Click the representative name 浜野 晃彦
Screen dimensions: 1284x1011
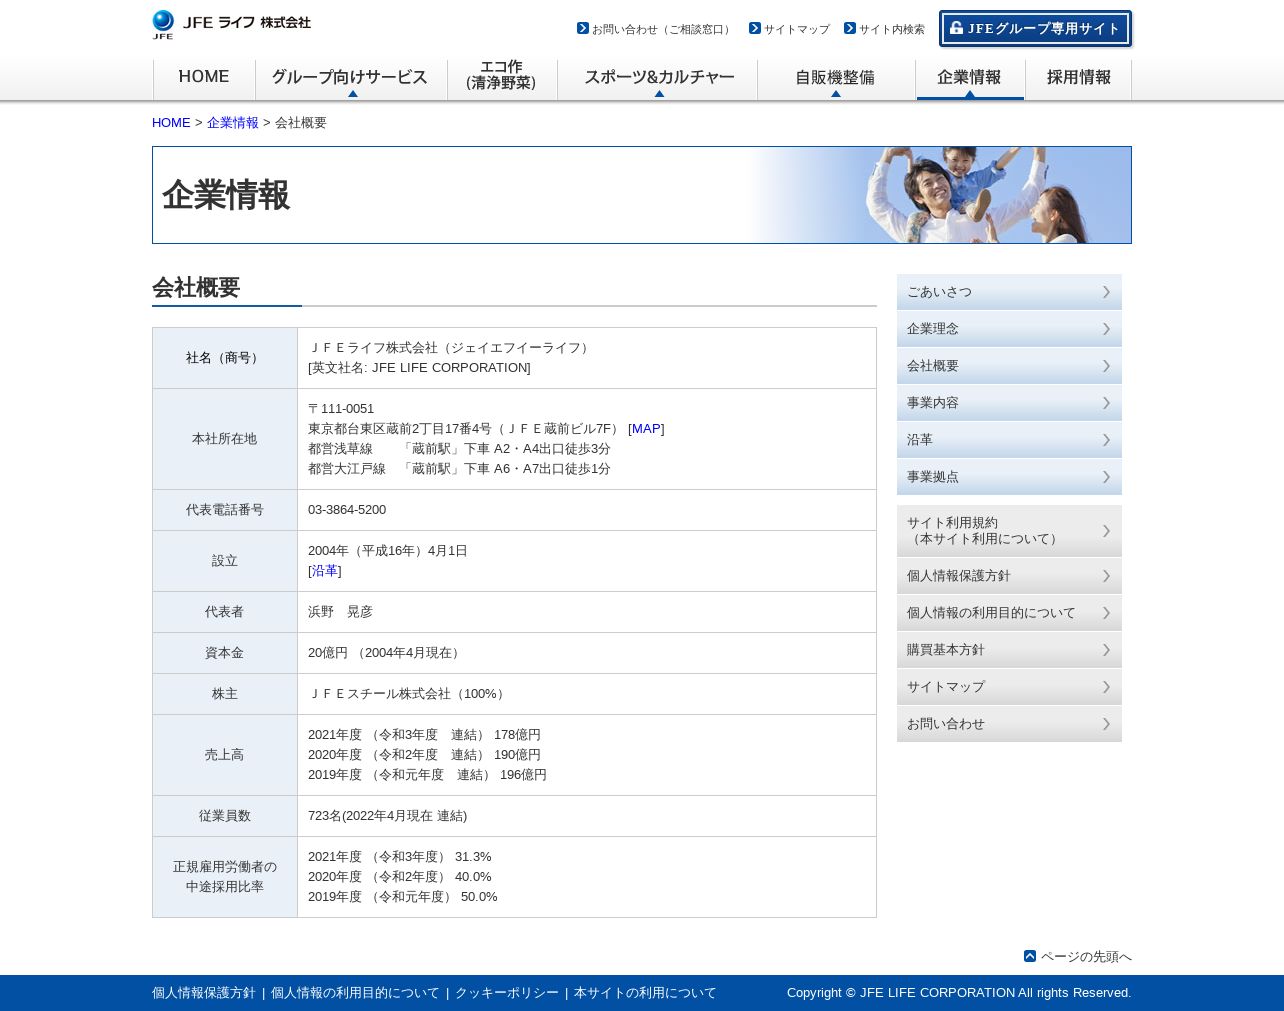340,612
